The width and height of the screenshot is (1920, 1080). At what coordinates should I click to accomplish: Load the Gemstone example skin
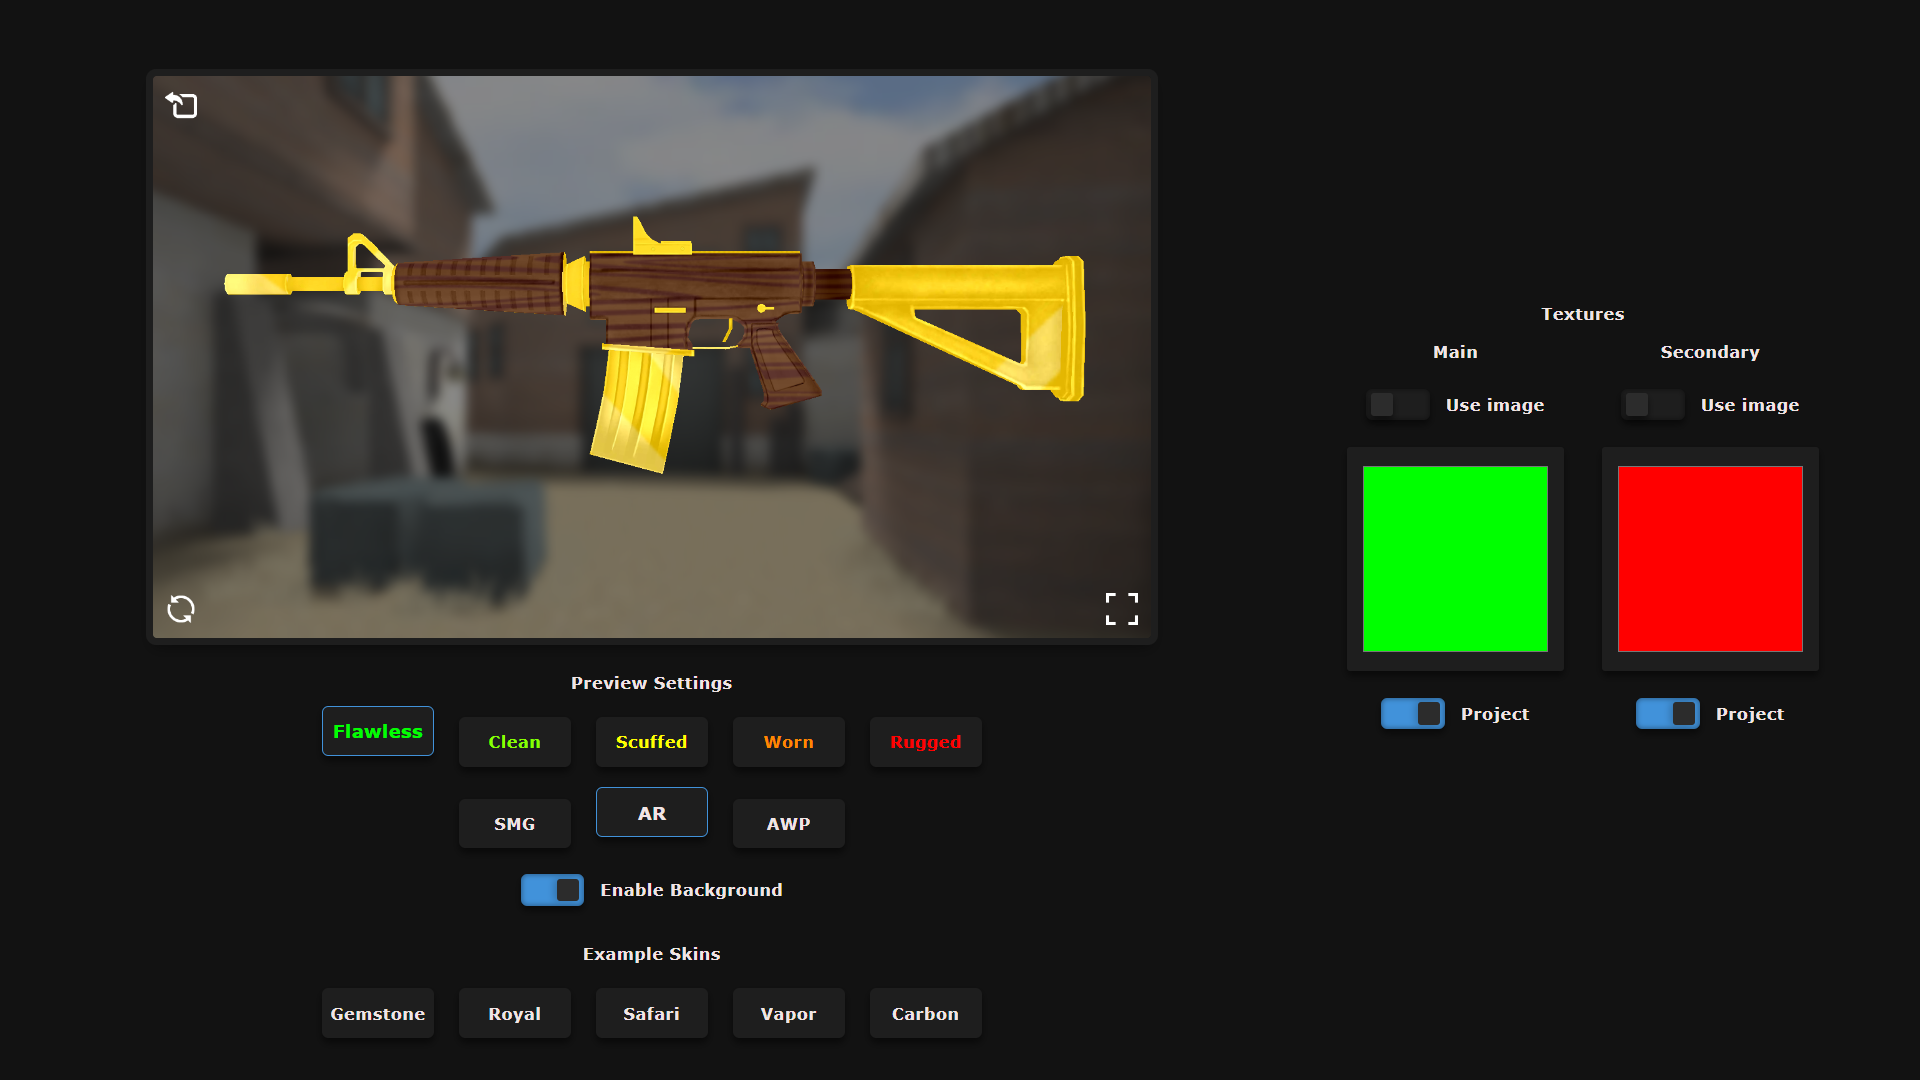pos(378,1014)
